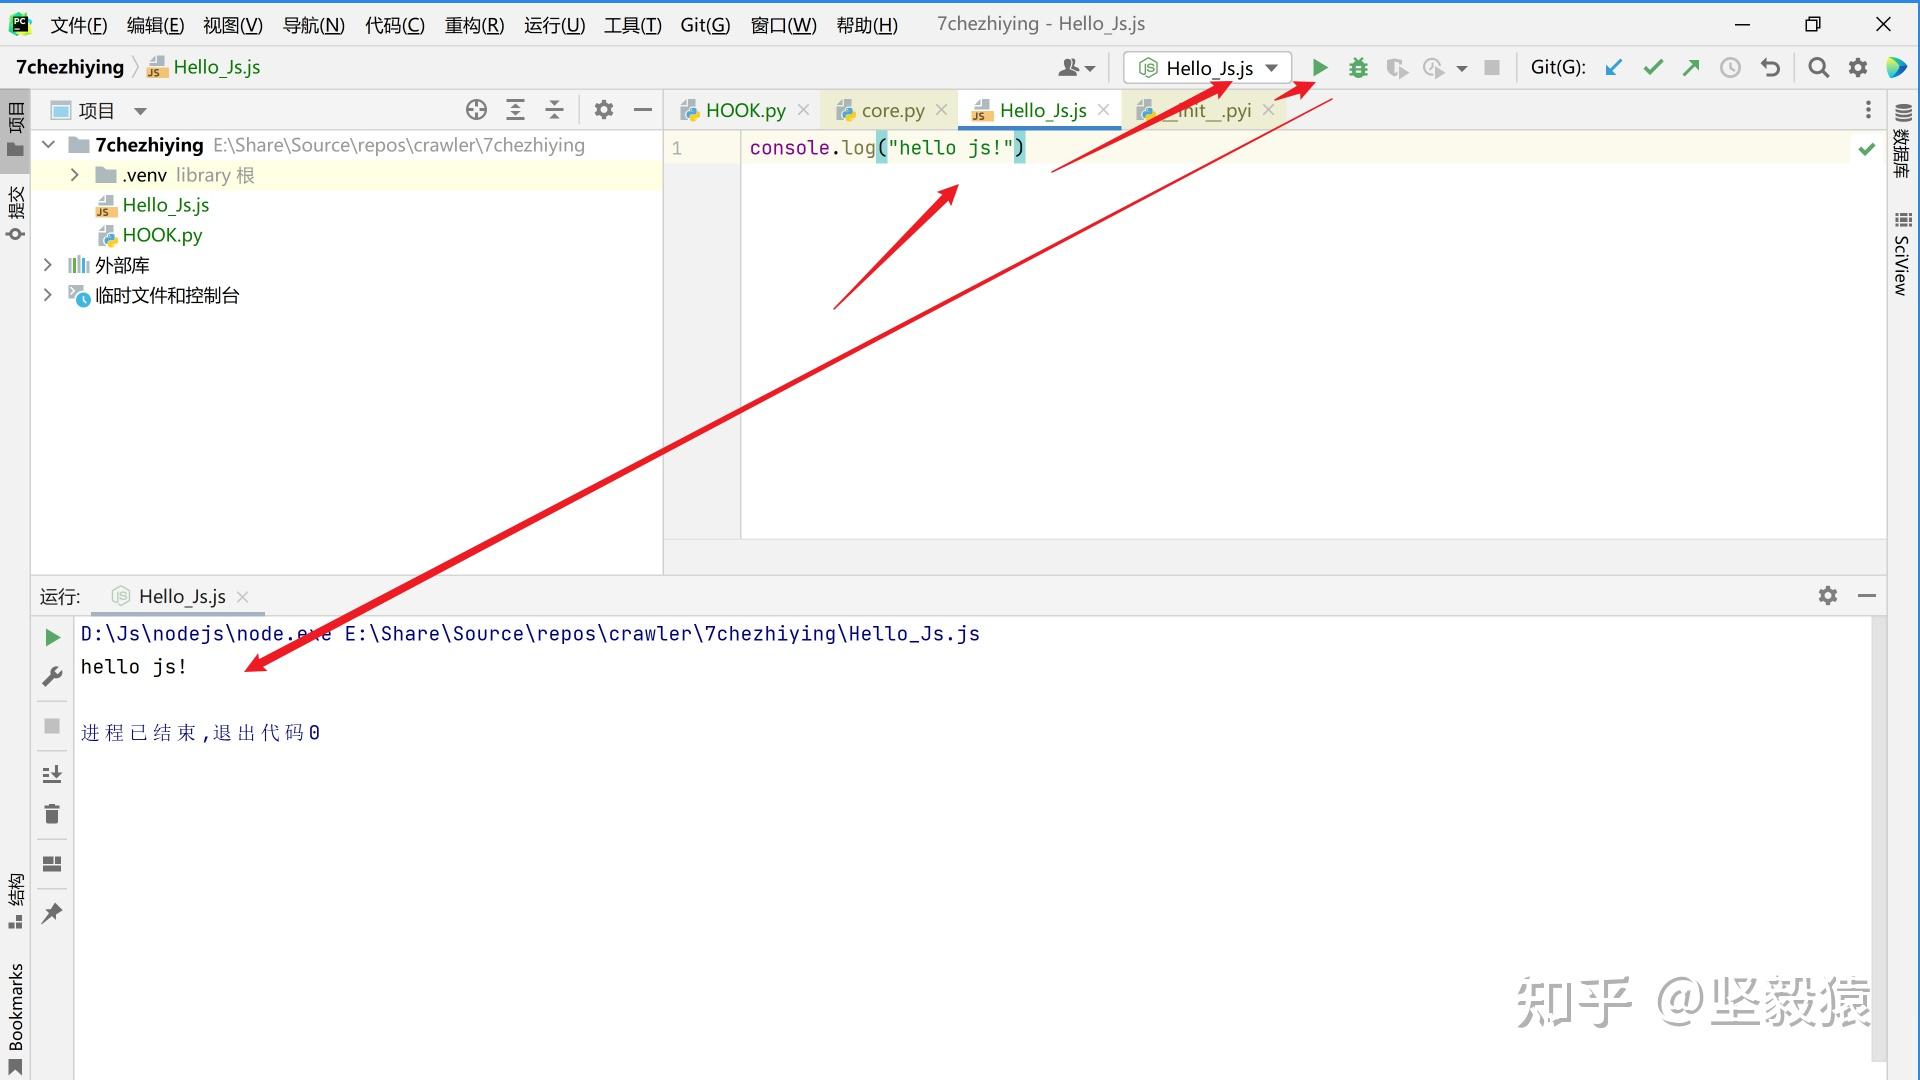Click the green Run button in toolbar
Screen dimensions: 1920x1080
1319,68
